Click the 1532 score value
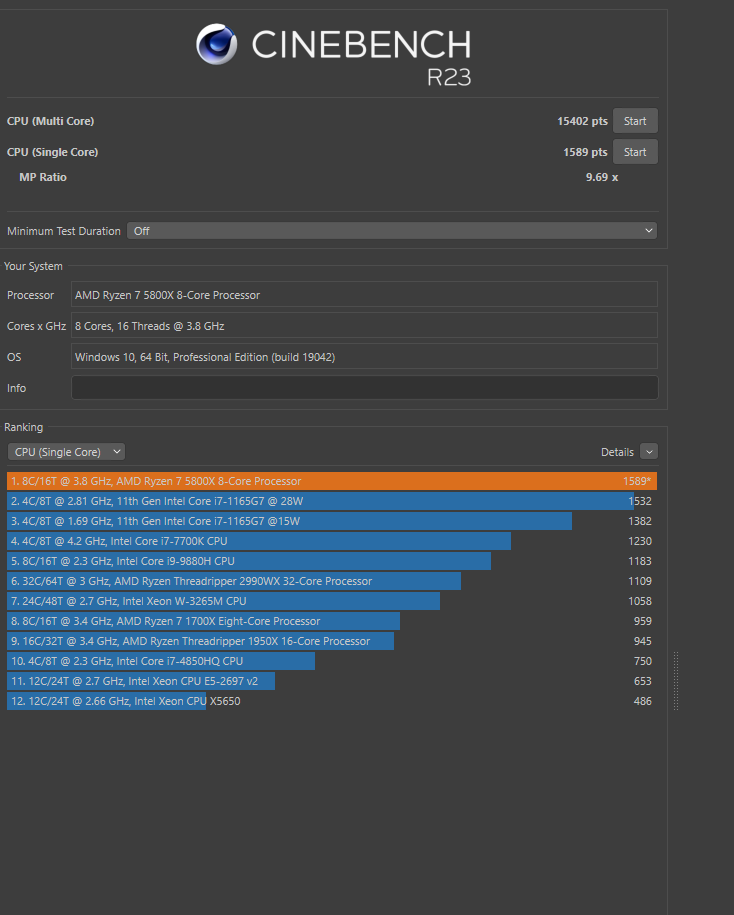Viewport: 734px width, 915px height. pos(640,501)
